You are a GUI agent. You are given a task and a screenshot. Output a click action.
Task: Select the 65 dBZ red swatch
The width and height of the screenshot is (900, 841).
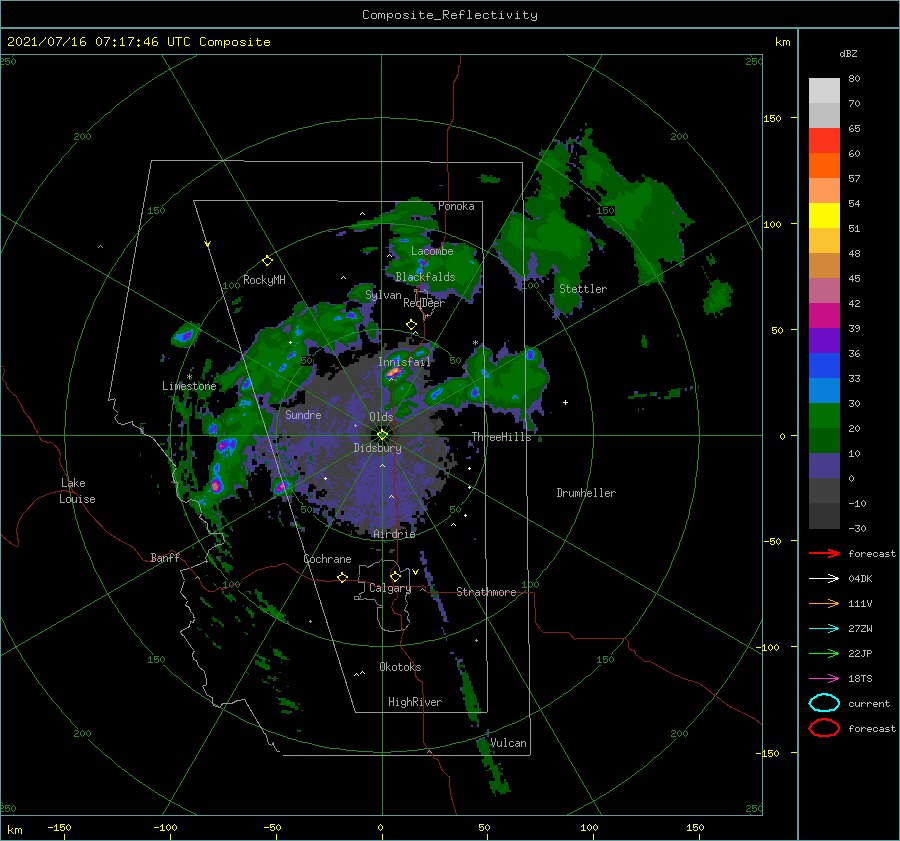coord(824,141)
